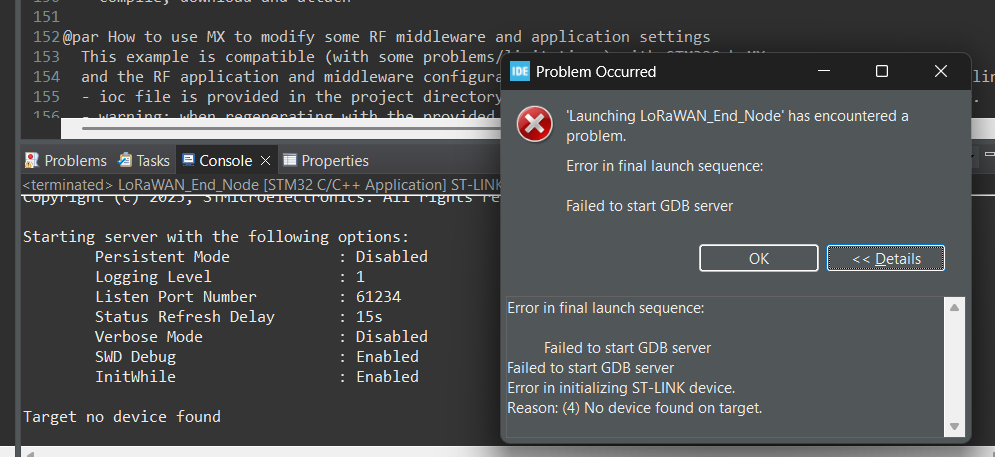Maximize the Problem Occurred dialog

[x=882, y=72]
